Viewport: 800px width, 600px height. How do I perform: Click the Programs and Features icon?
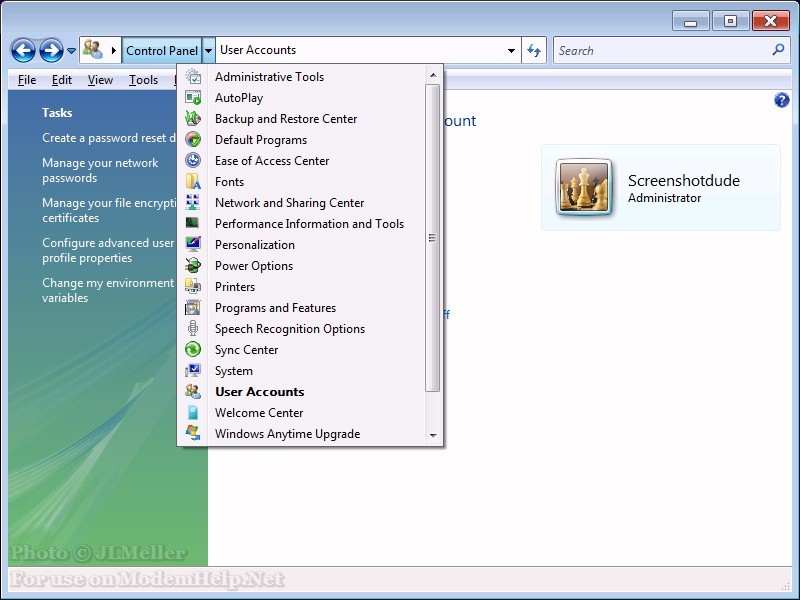click(193, 307)
